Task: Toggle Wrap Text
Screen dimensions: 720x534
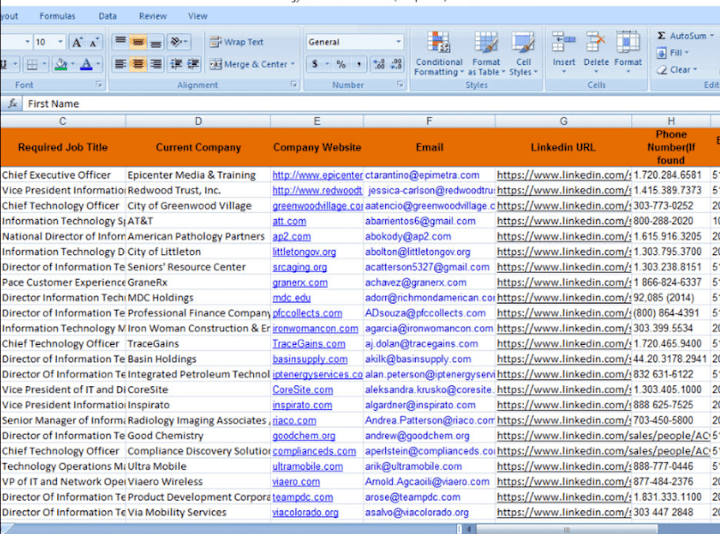Action: pos(236,42)
